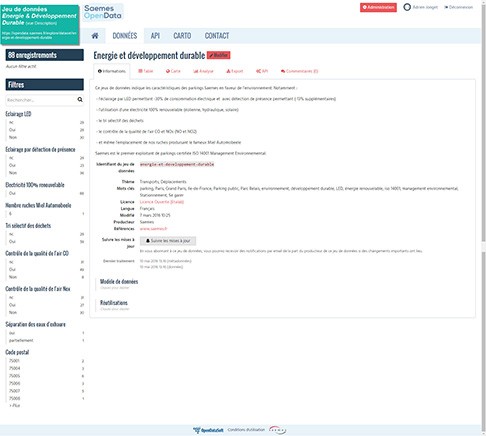The height and width of the screenshot is (436, 486).
Task: Open the Analyse tab
Action: 203,71
